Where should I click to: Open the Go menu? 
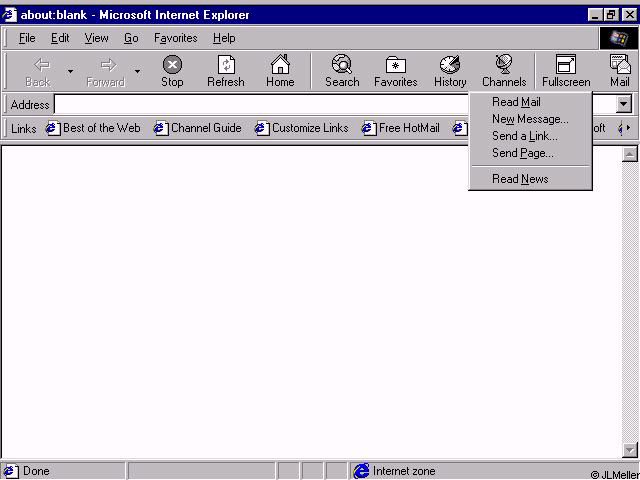pyautogui.click(x=131, y=38)
